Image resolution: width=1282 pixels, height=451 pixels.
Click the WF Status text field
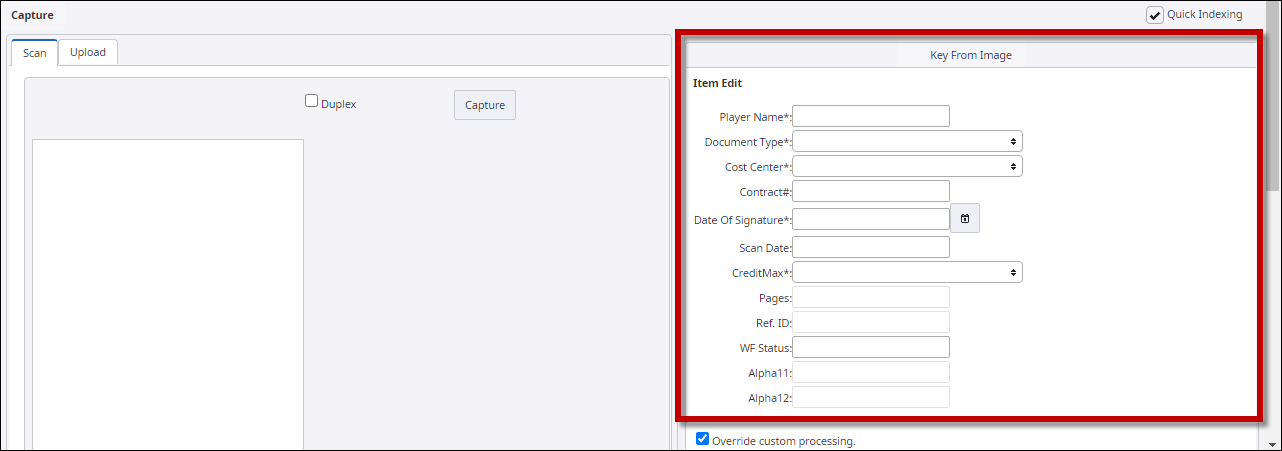871,347
